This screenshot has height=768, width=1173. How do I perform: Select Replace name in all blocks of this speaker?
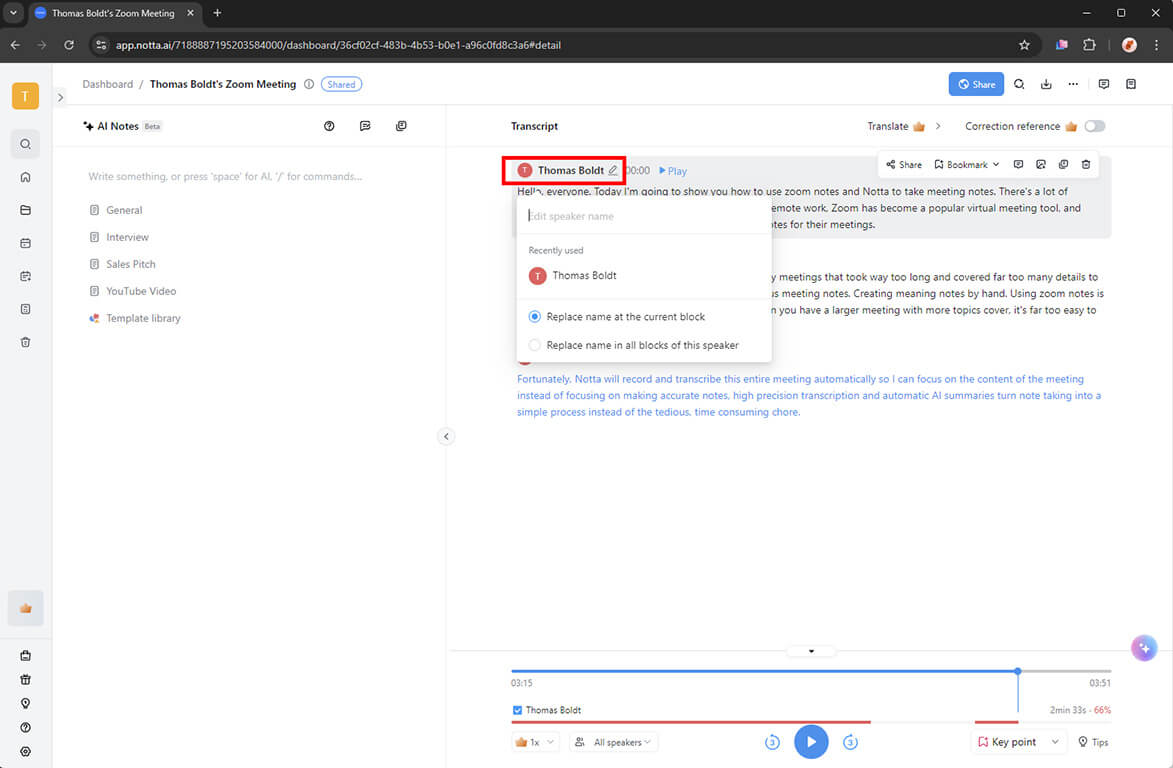[x=534, y=345]
